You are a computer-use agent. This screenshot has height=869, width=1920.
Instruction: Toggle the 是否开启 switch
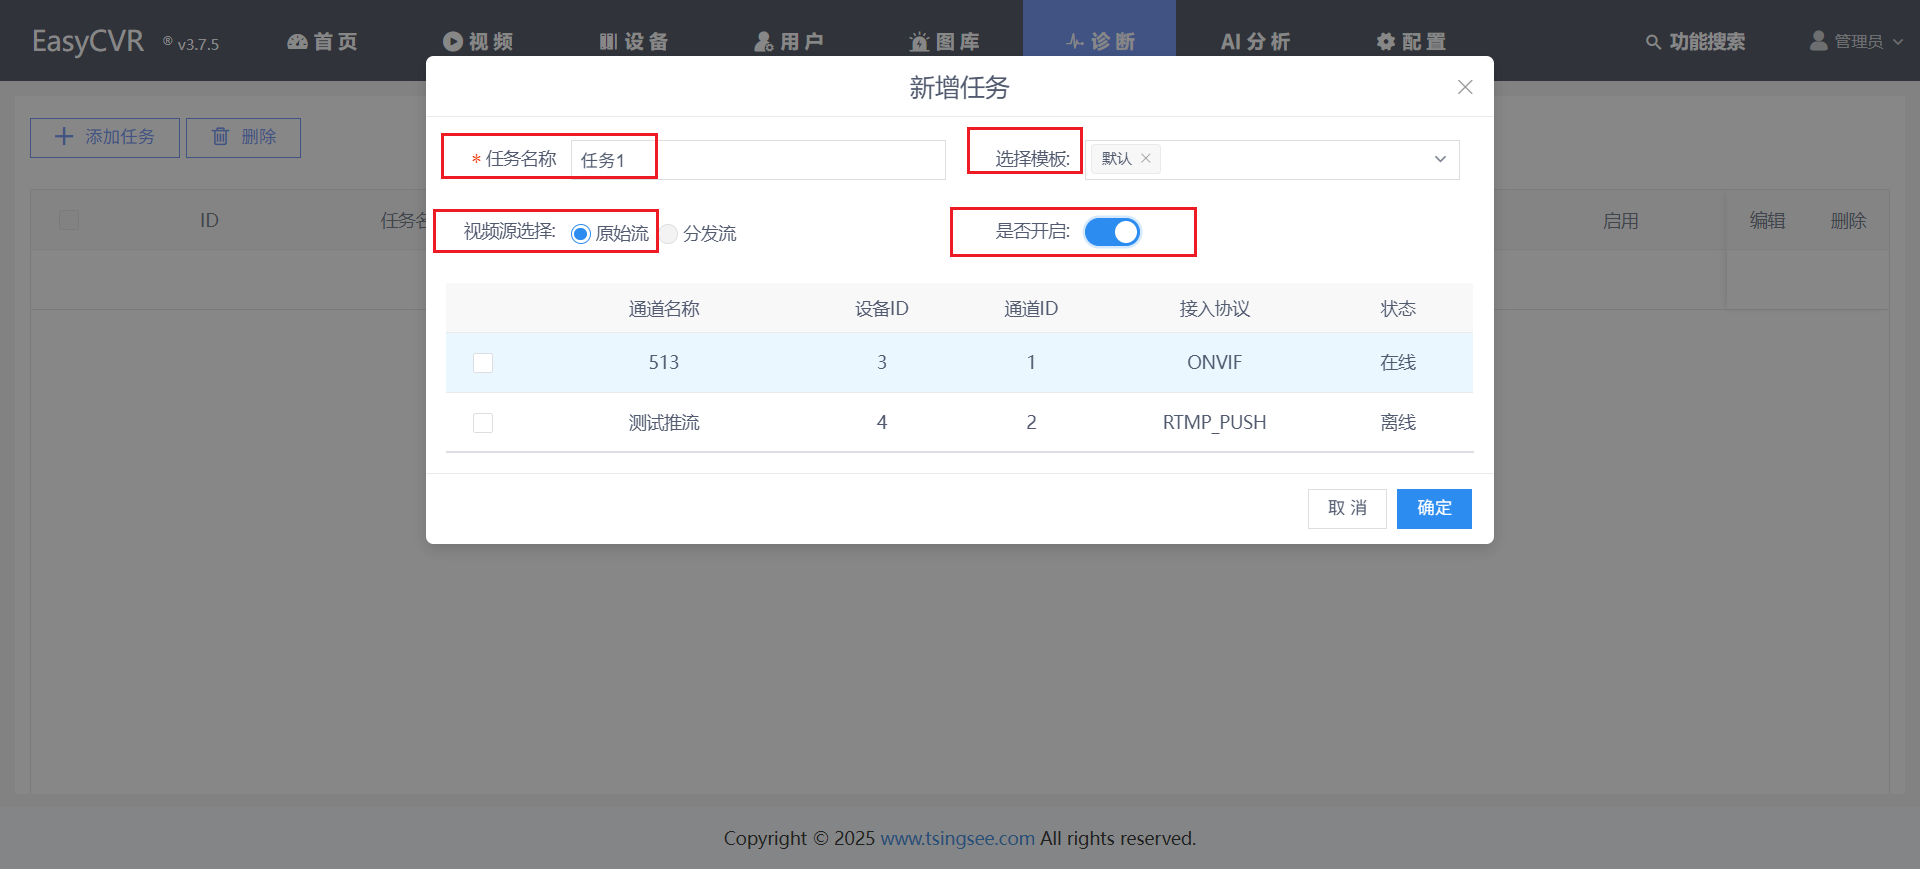[1112, 232]
